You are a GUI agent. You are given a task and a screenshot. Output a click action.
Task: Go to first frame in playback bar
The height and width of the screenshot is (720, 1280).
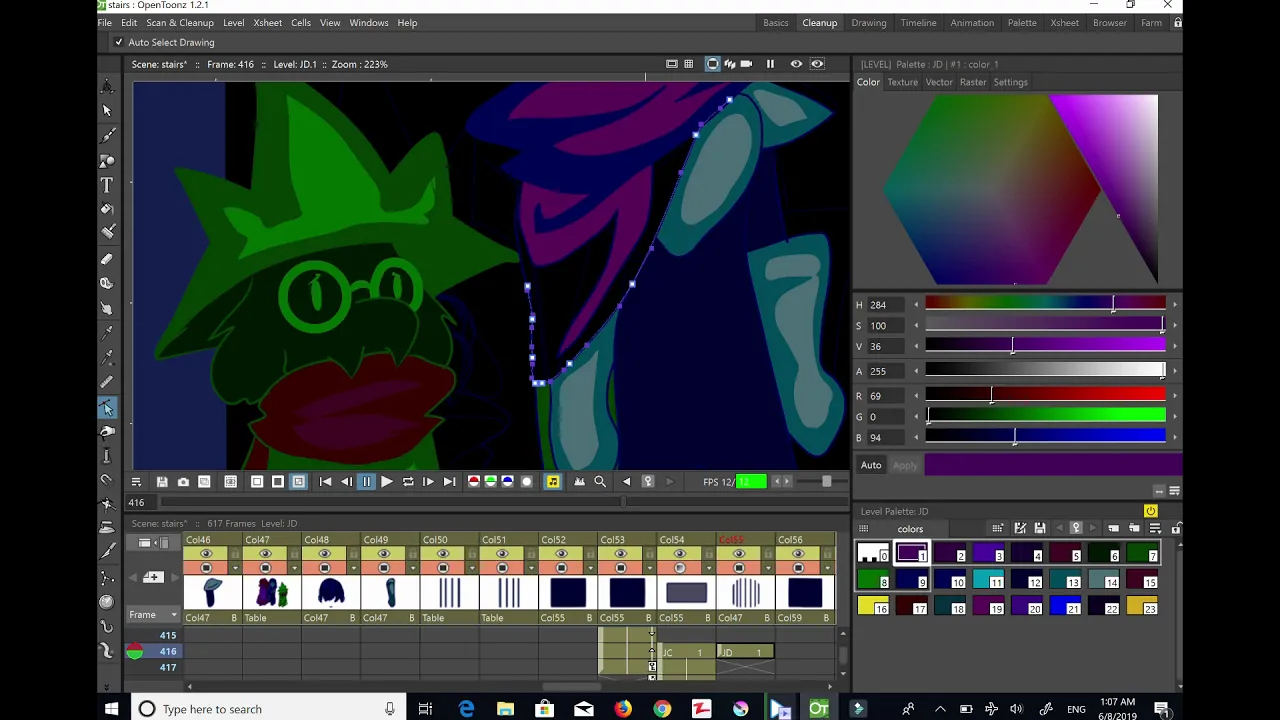pos(325,482)
